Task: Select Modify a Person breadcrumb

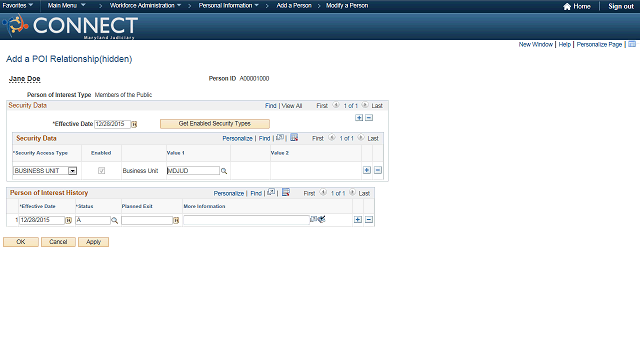Action: coord(347,6)
